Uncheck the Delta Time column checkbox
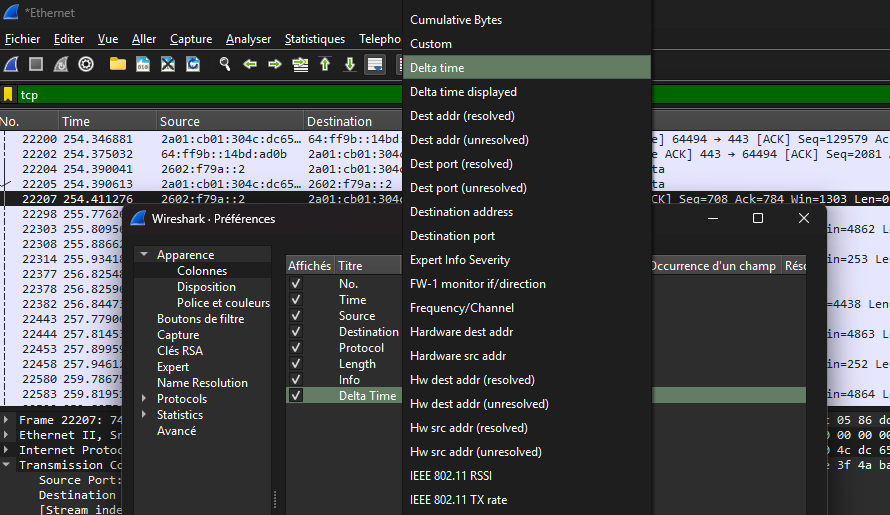890x515 pixels. tap(295, 396)
